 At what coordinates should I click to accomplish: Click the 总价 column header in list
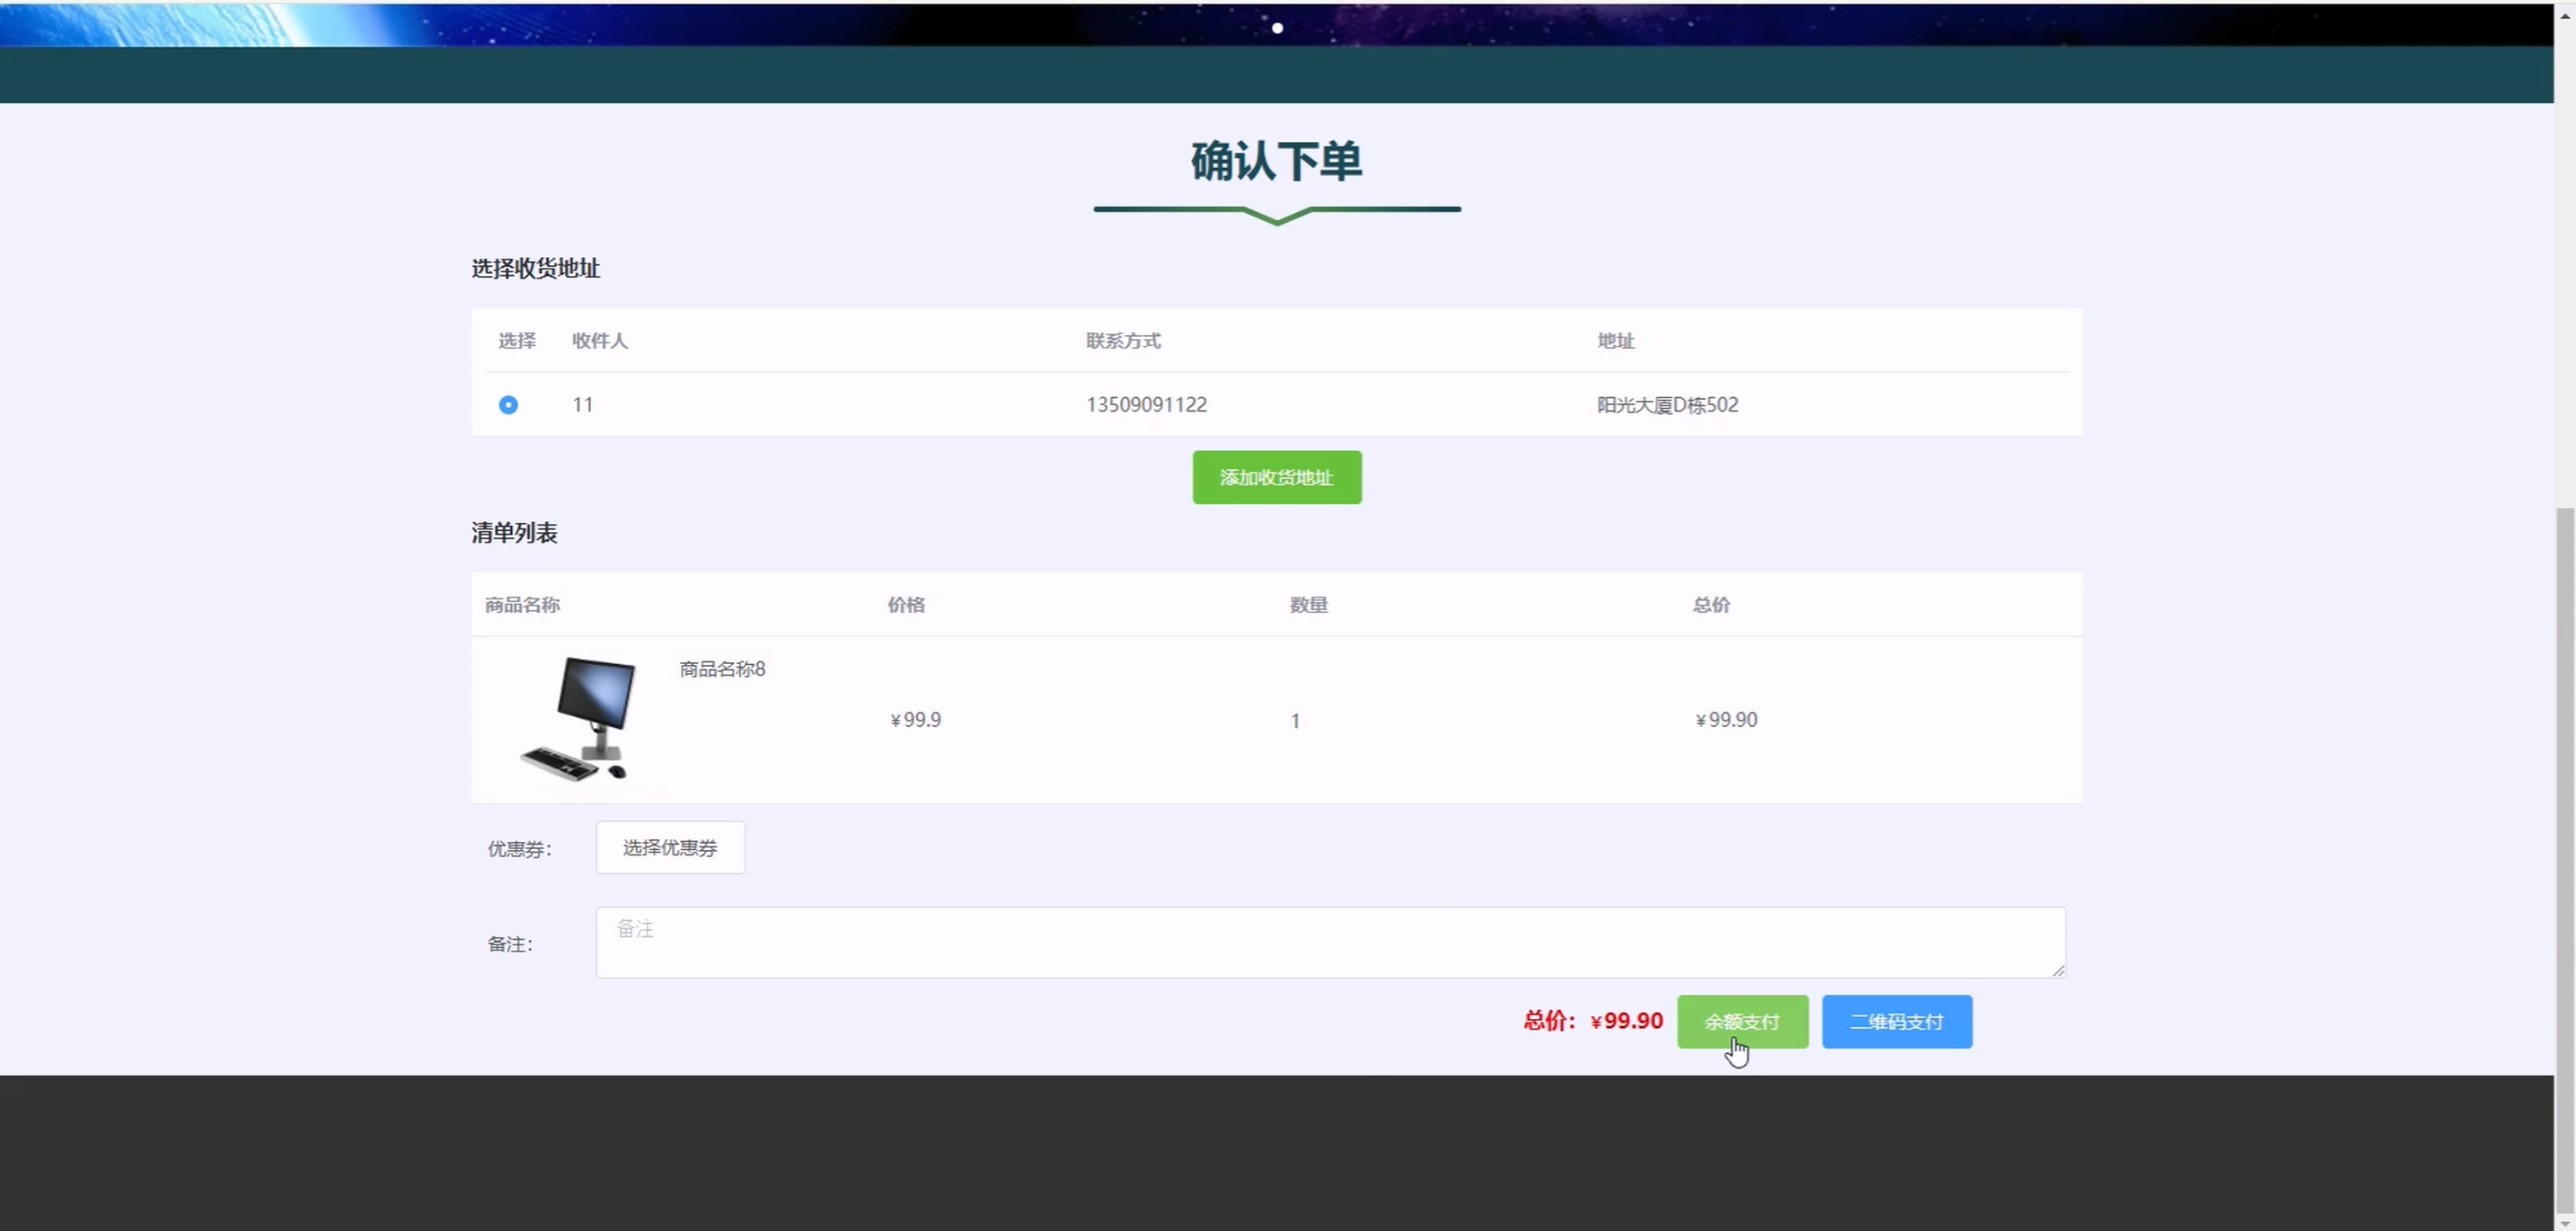[x=1710, y=605]
